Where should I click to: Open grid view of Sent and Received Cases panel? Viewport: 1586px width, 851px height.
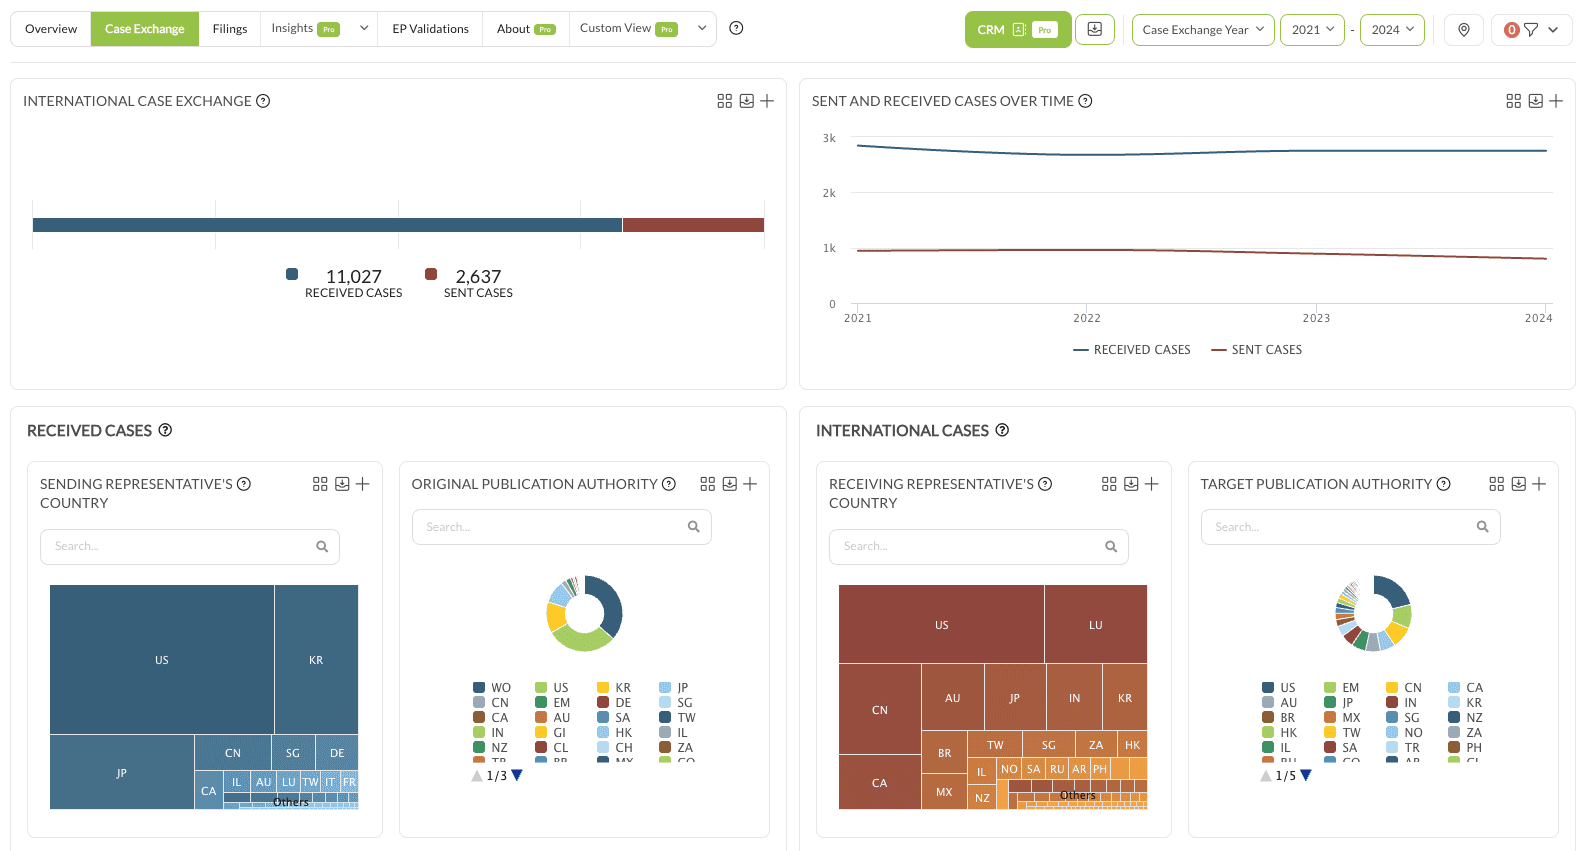click(x=1514, y=101)
